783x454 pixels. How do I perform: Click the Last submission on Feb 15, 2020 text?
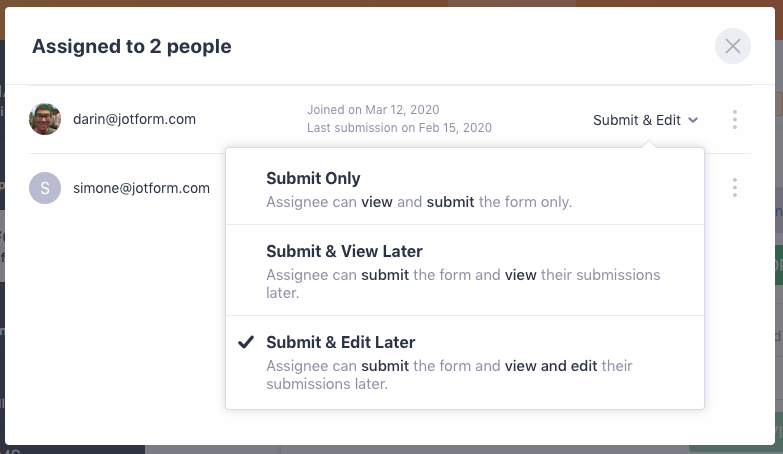tap(399, 128)
